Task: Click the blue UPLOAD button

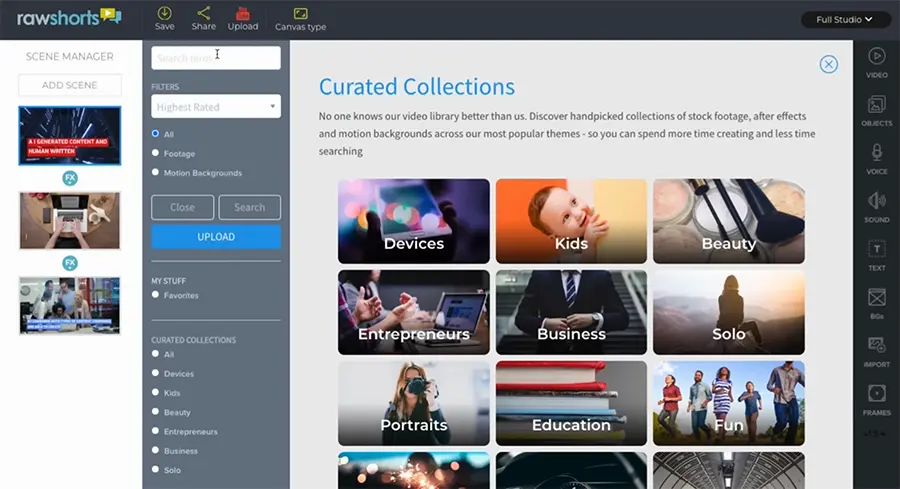Action: [216, 237]
